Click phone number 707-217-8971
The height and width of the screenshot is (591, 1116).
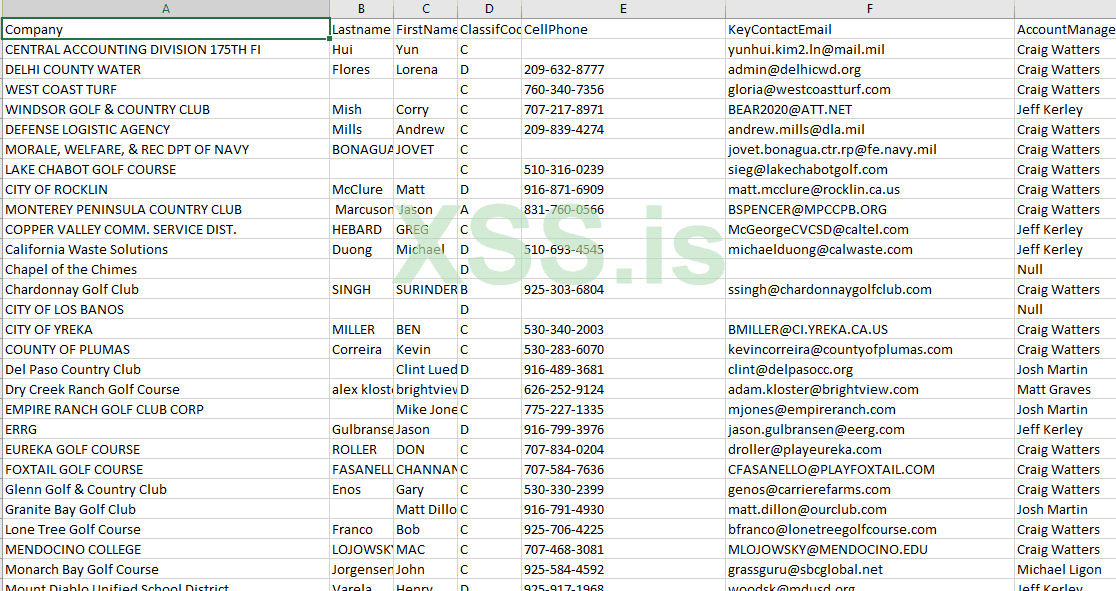564,109
